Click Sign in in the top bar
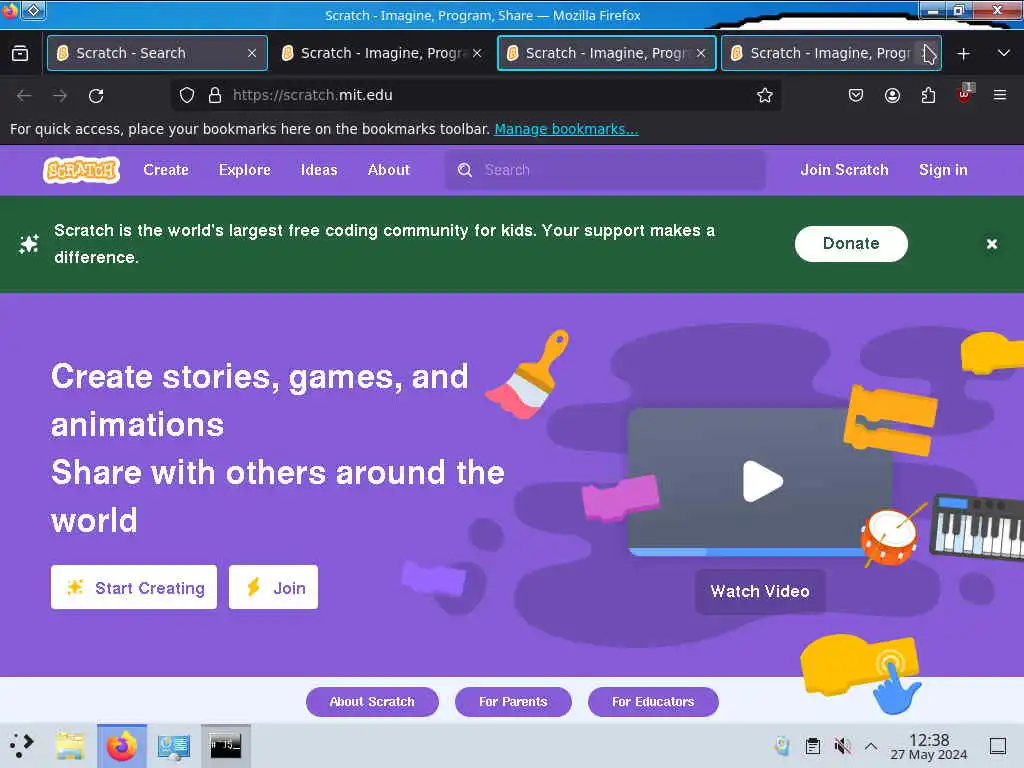Viewport: 1024px width, 768px height. click(x=943, y=170)
